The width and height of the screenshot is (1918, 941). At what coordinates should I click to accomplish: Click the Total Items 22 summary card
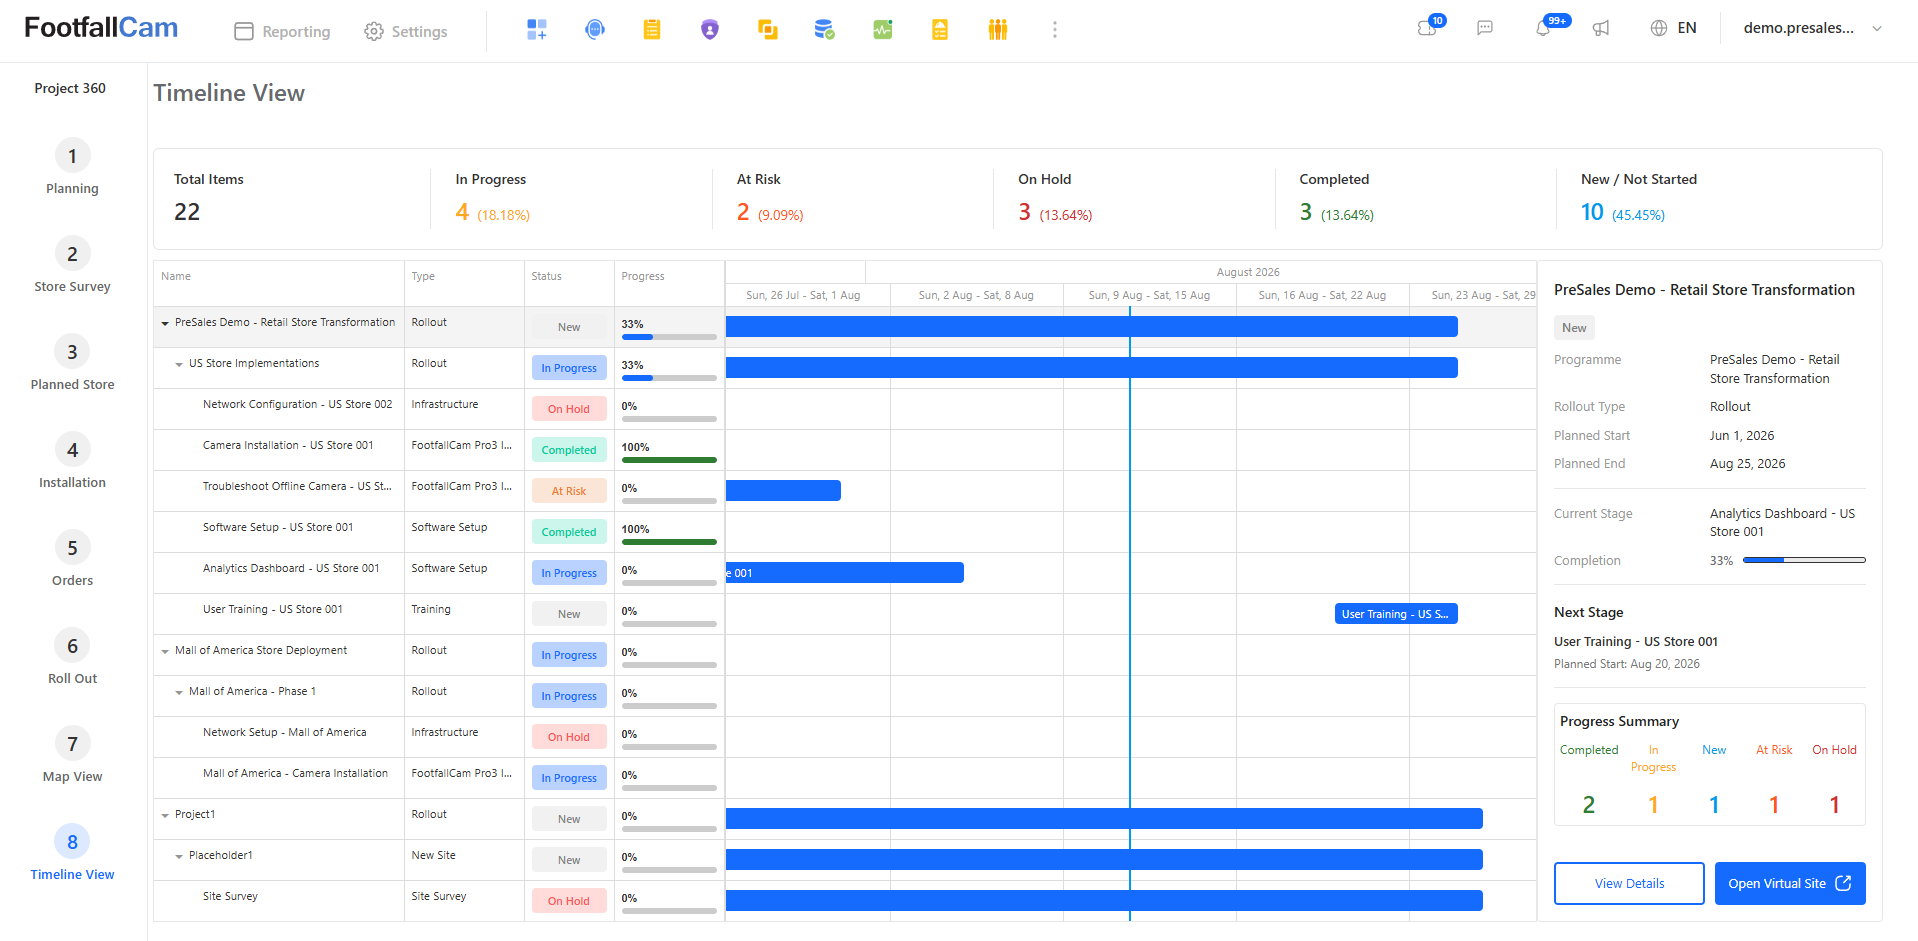click(291, 199)
